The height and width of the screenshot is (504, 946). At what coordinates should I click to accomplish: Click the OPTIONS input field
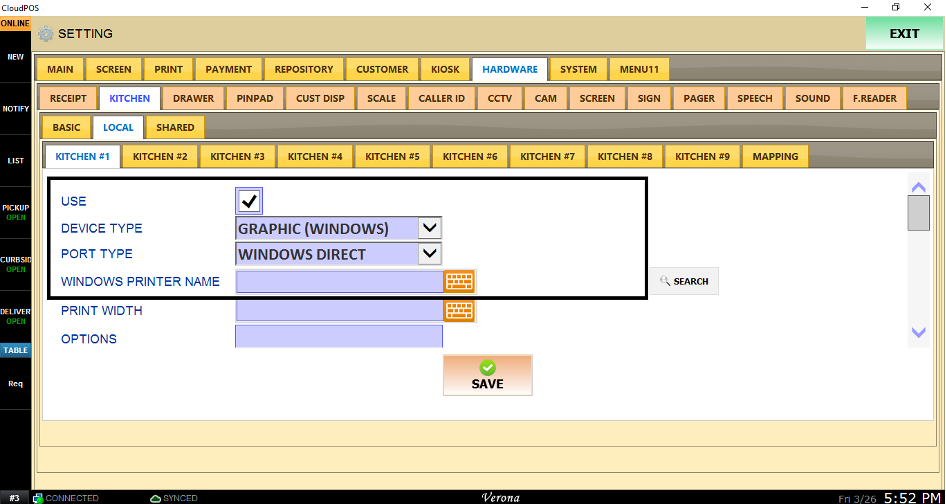tap(338, 338)
